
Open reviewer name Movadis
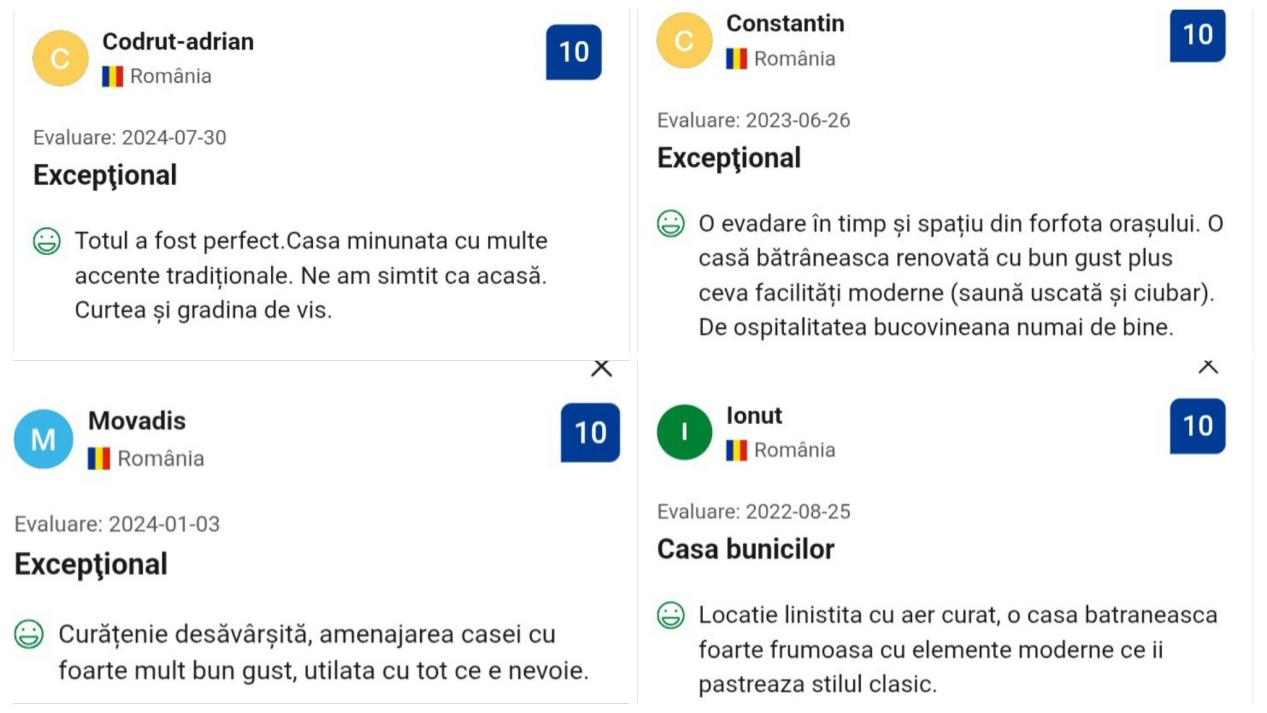coord(137,421)
